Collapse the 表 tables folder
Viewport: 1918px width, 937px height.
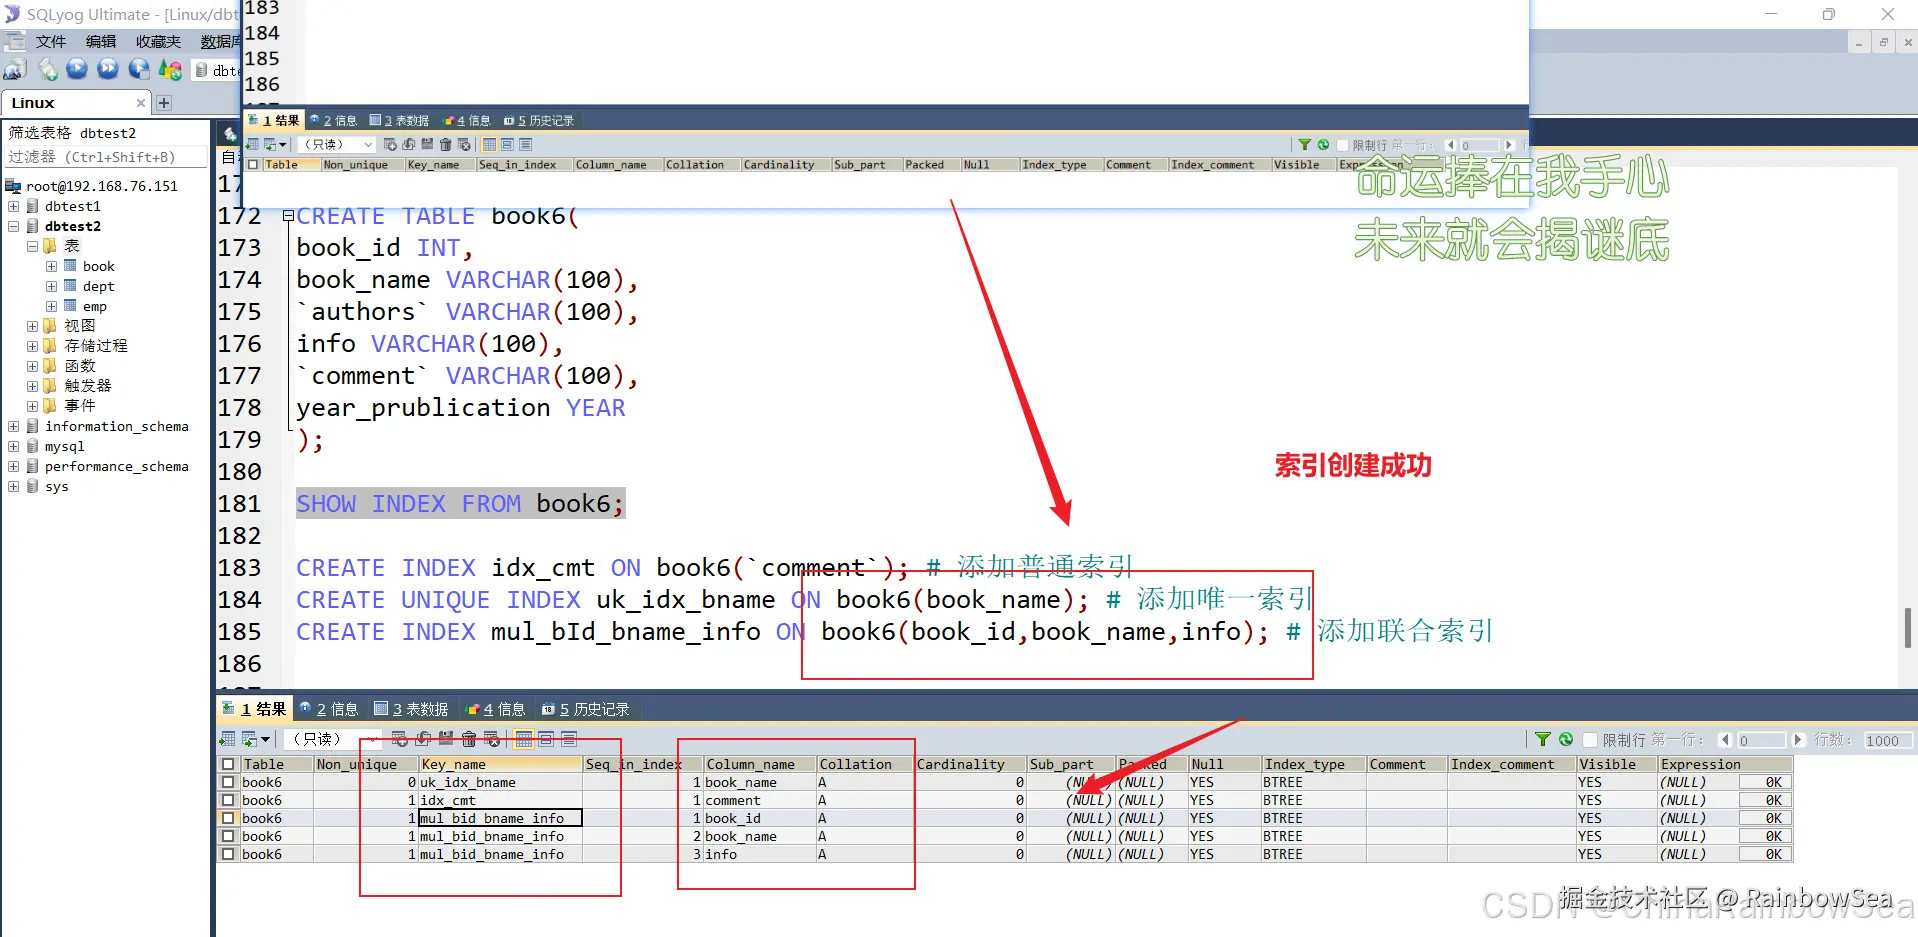[32, 246]
